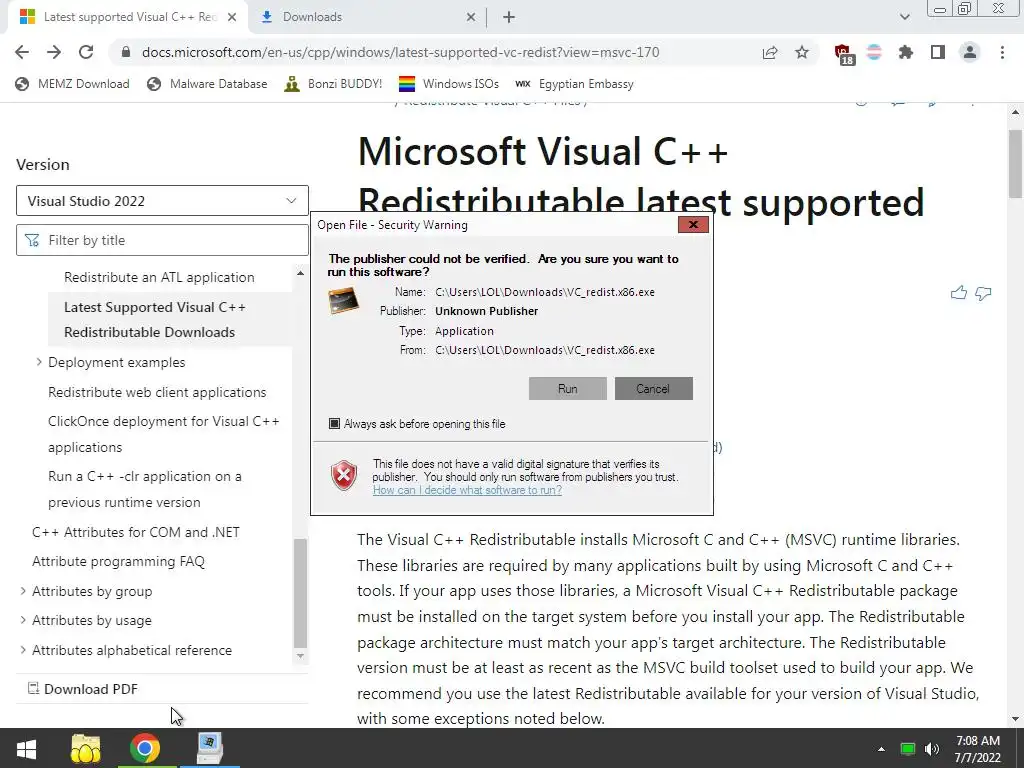Open Windows Start menu
This screenshot has width=1024, height=768.
[x=27, y=748]
